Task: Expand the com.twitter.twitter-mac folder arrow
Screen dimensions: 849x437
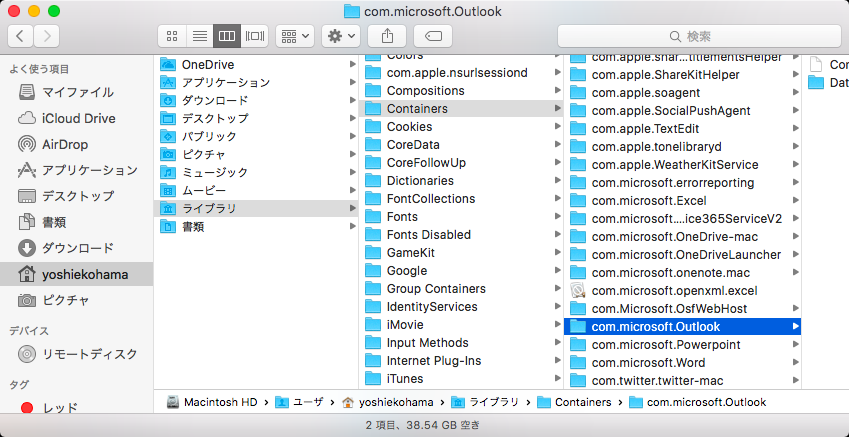Action: 795,381
